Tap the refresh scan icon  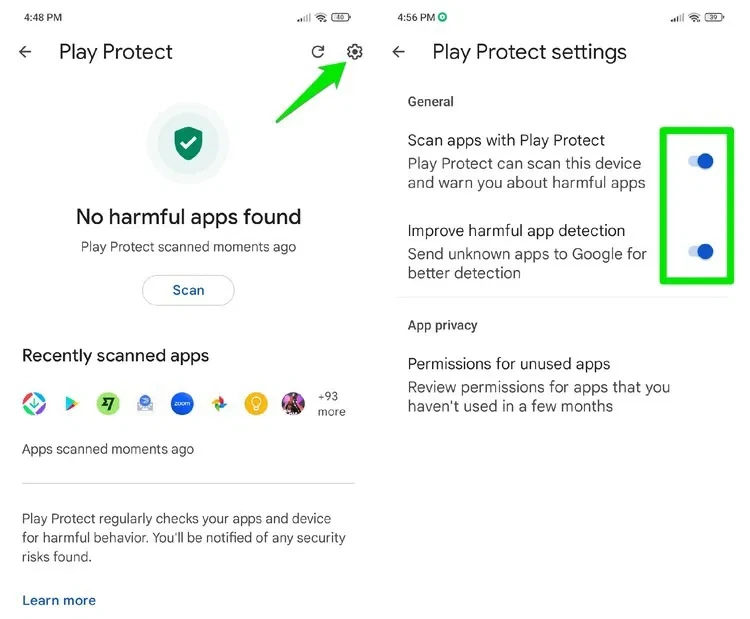[318, 52]
